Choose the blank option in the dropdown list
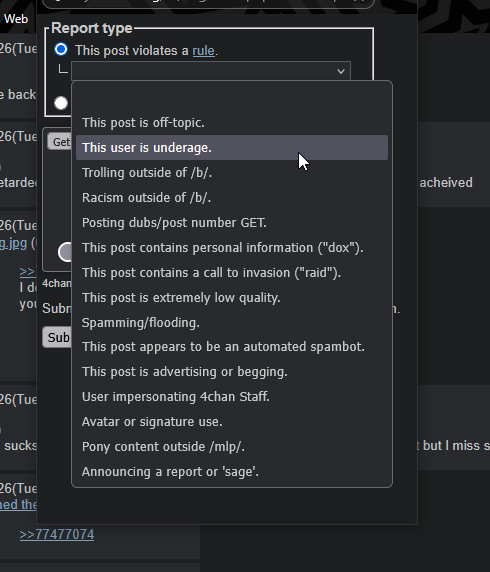Viewport: 490px width, 572px height. [x=232, y=98]
